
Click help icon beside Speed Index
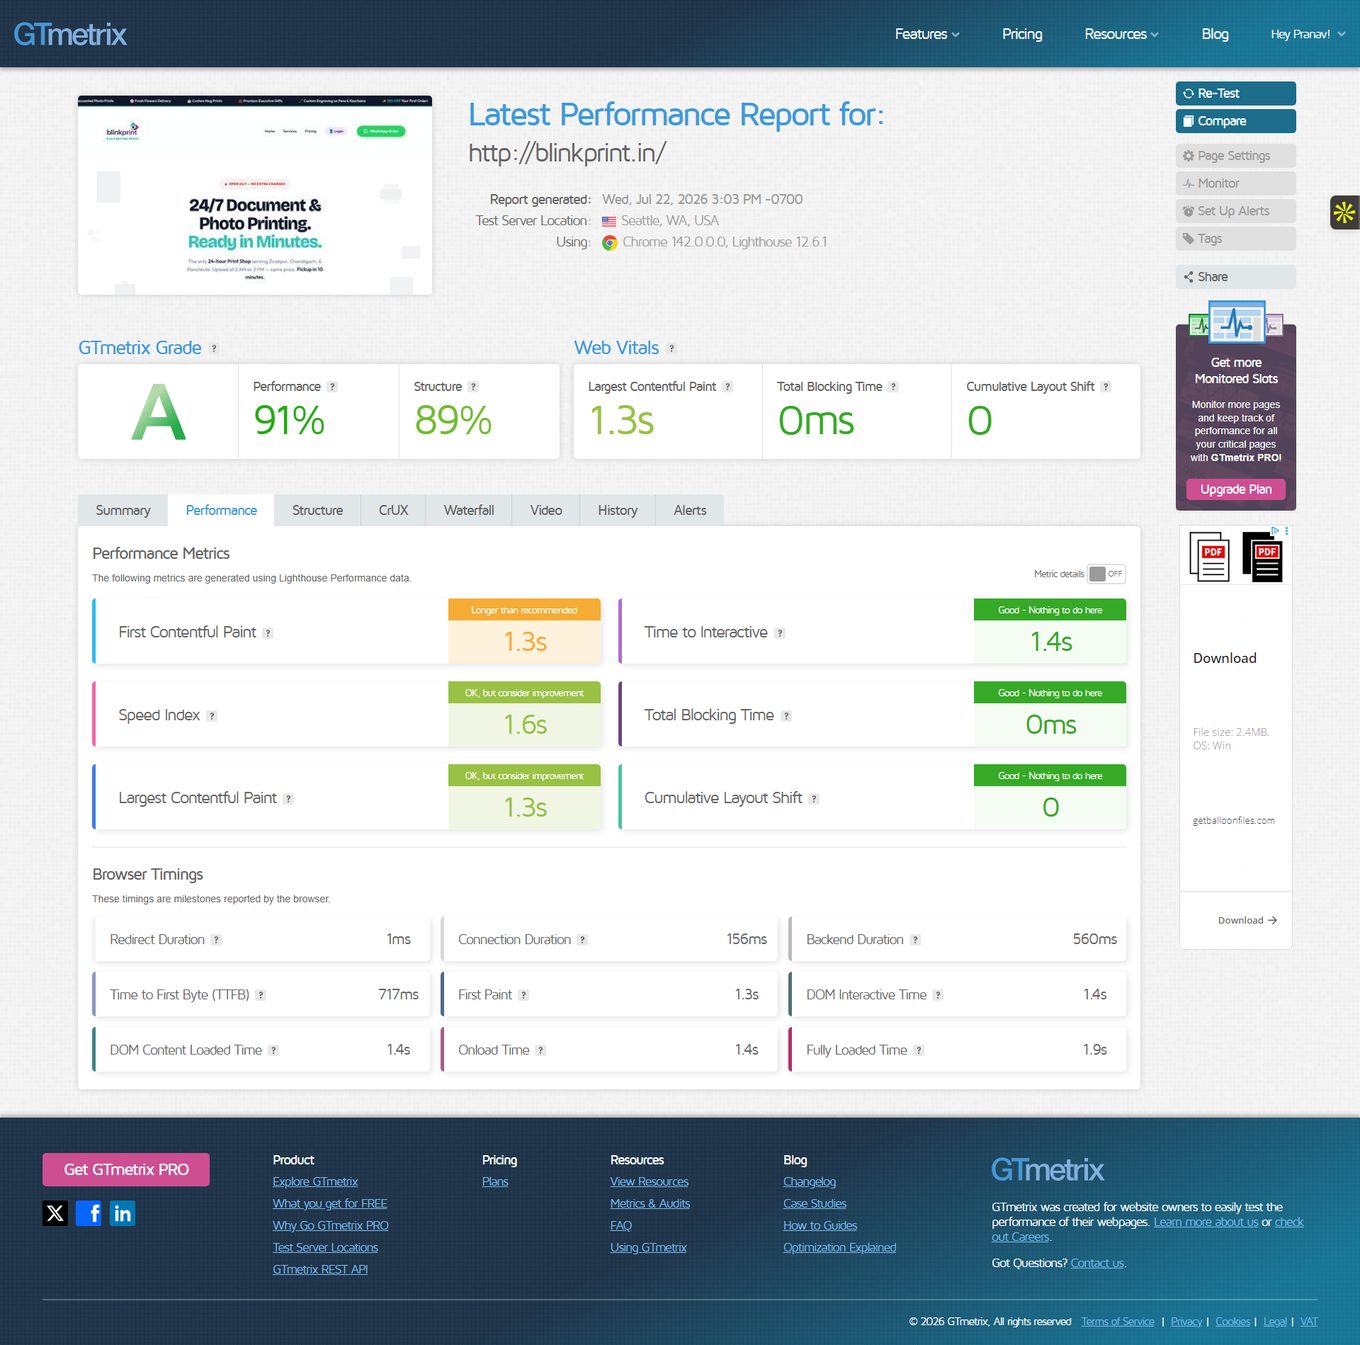(x=212, y=716)
